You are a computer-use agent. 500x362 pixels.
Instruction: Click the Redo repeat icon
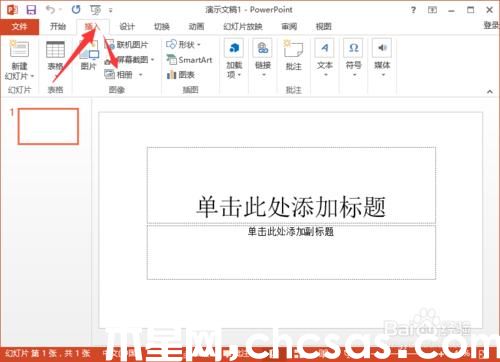(76, 10)
